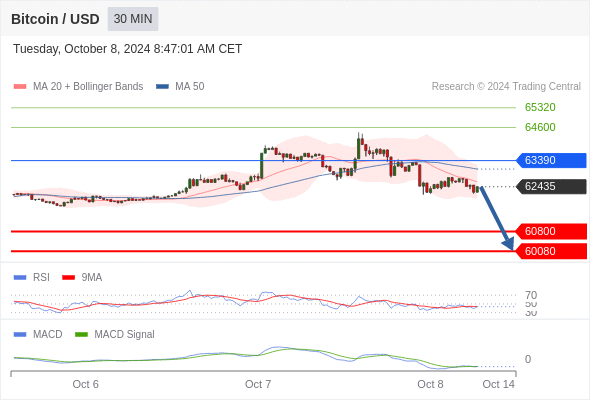Select the 60800 support price tag
590x400 pixels.
[550, 231]
